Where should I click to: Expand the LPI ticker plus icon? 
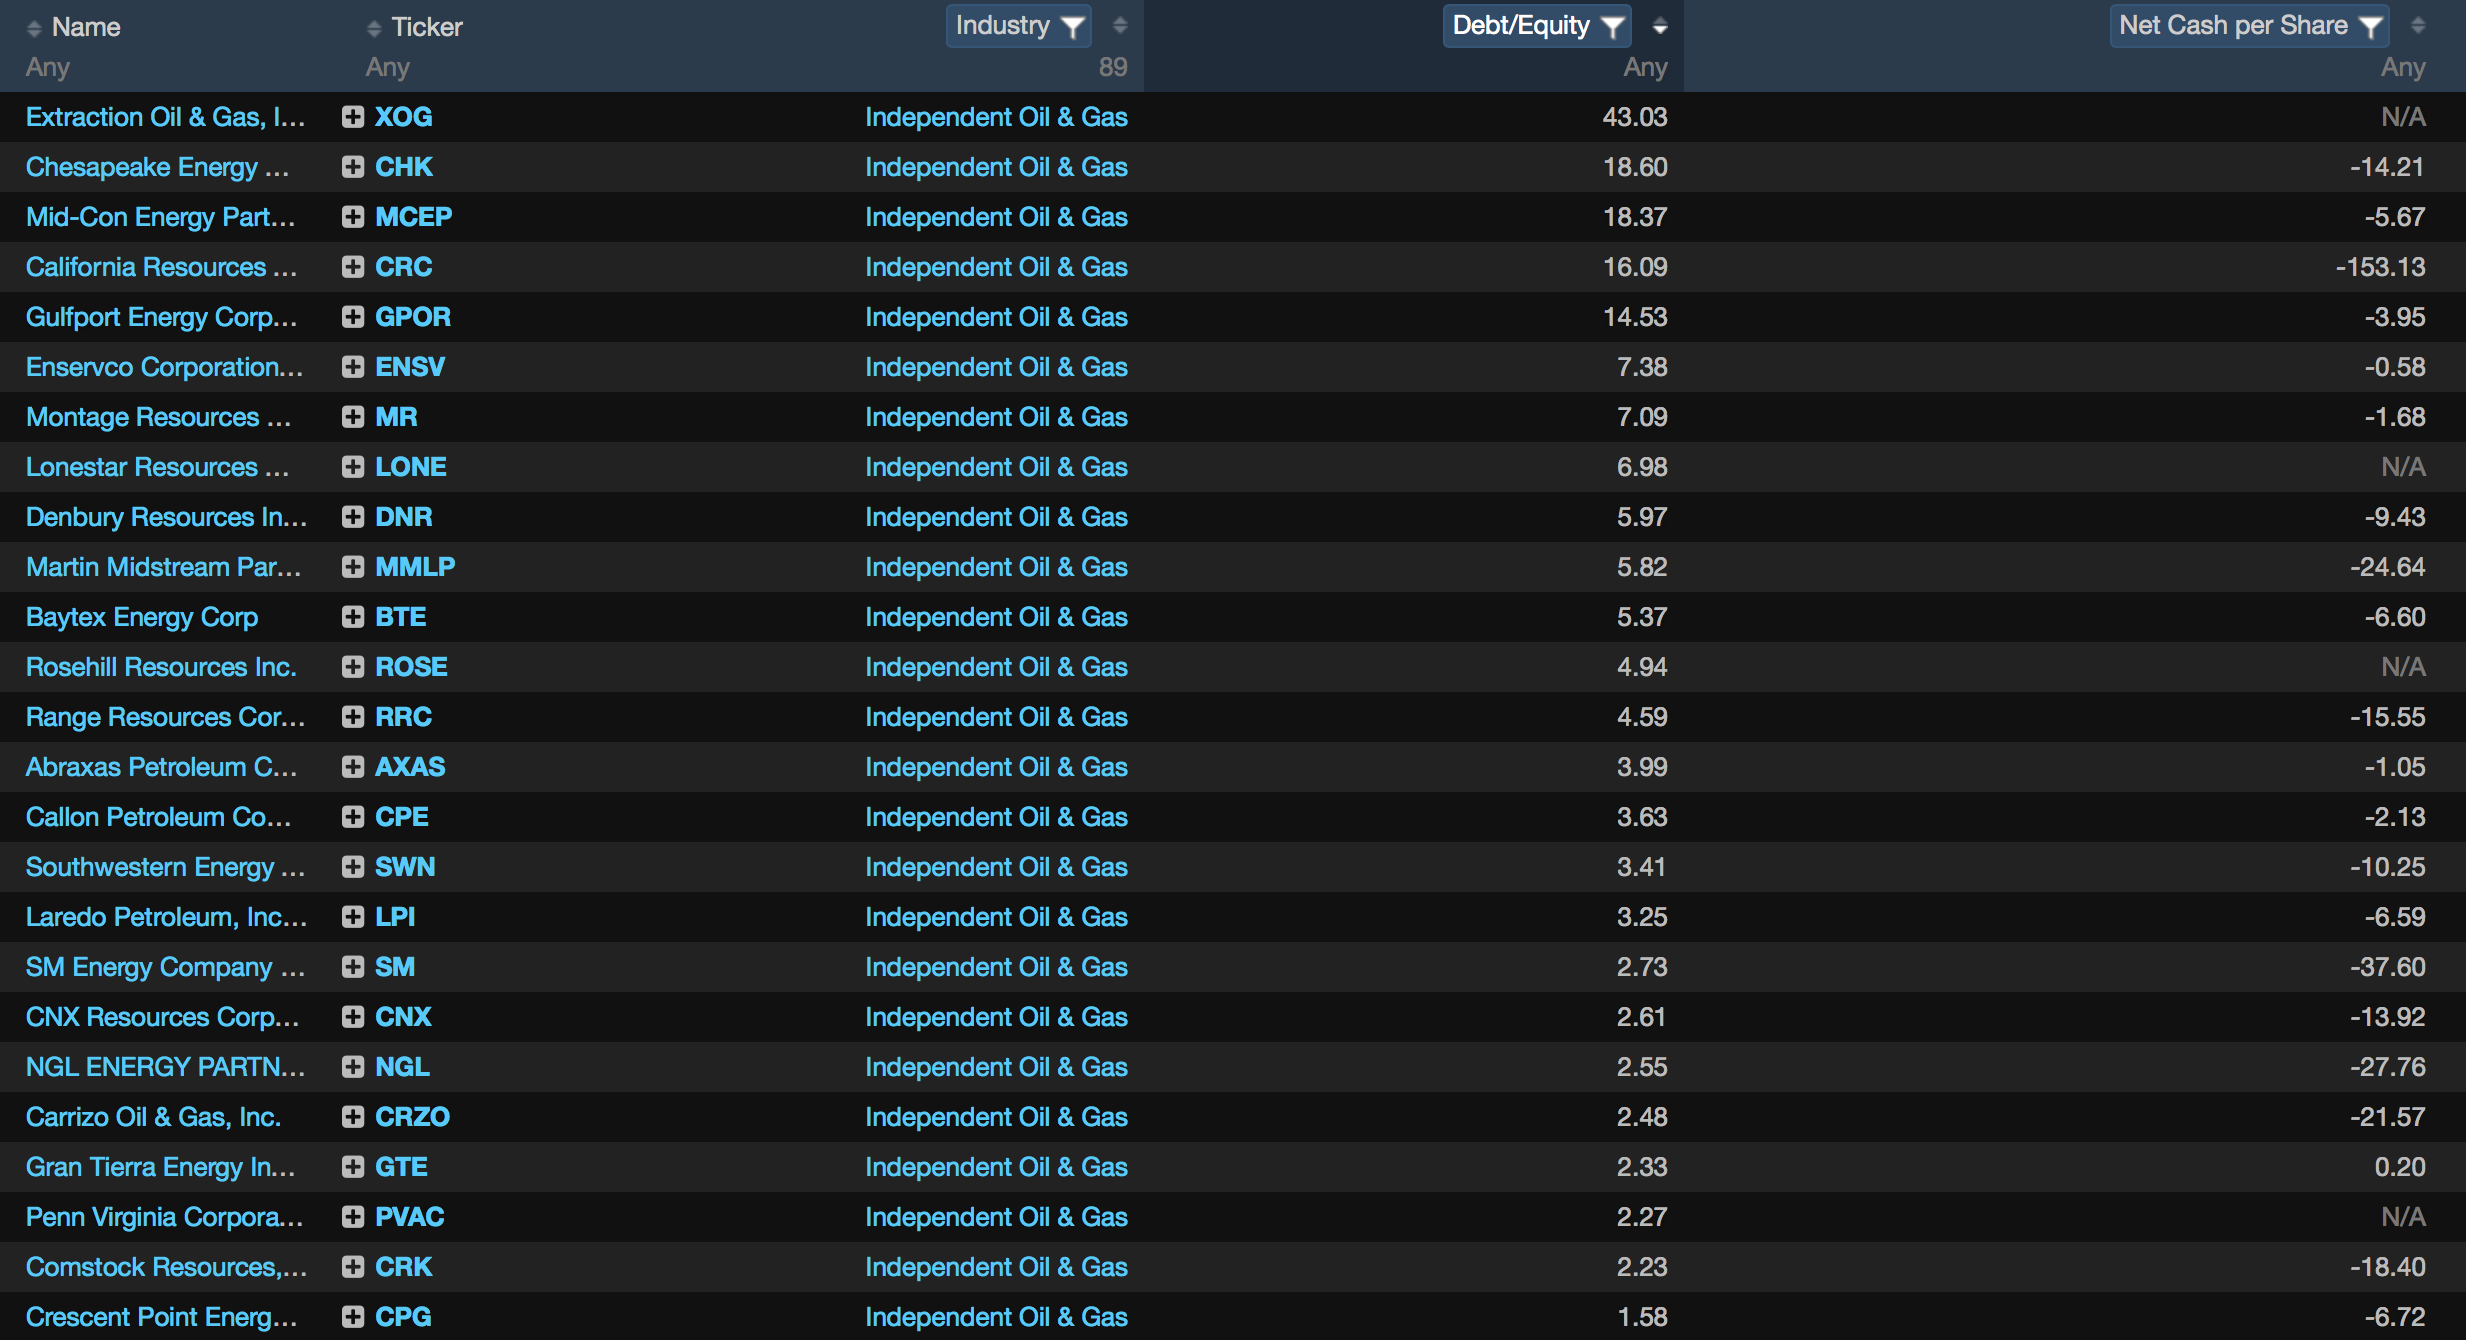tap(352, 917)
